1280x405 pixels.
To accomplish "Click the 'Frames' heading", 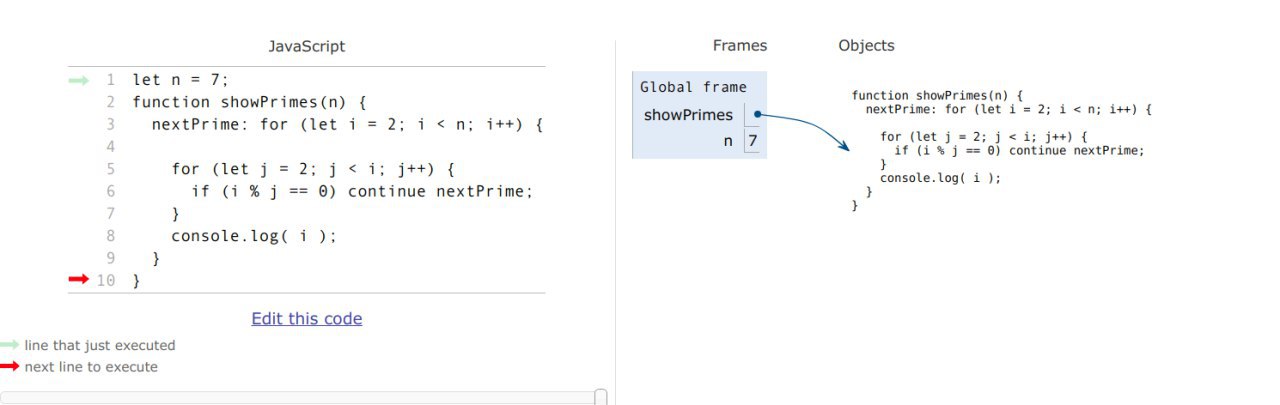I will pos(740,45).
